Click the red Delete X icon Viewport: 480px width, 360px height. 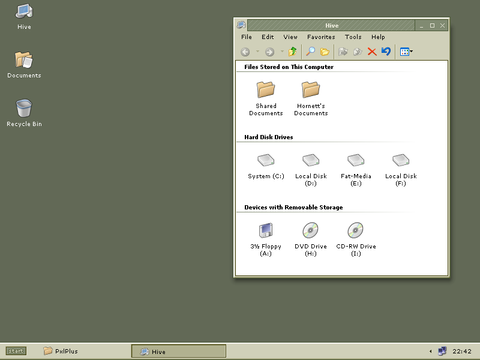pos(372,52)
